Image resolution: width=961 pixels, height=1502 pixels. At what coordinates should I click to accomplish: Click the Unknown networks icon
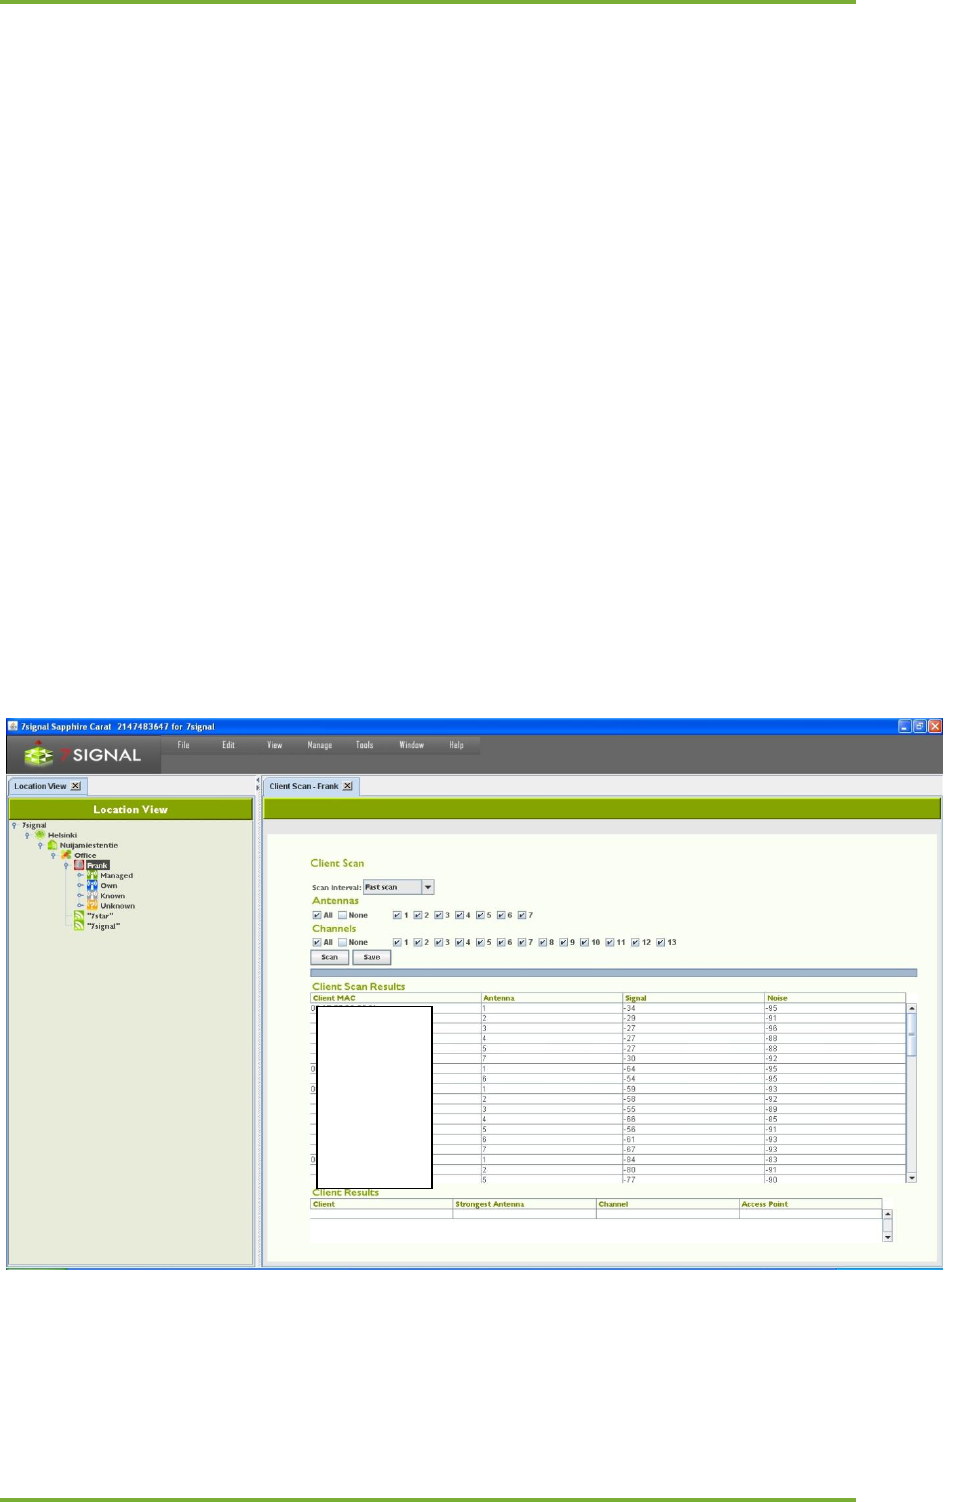click(92, 906)
